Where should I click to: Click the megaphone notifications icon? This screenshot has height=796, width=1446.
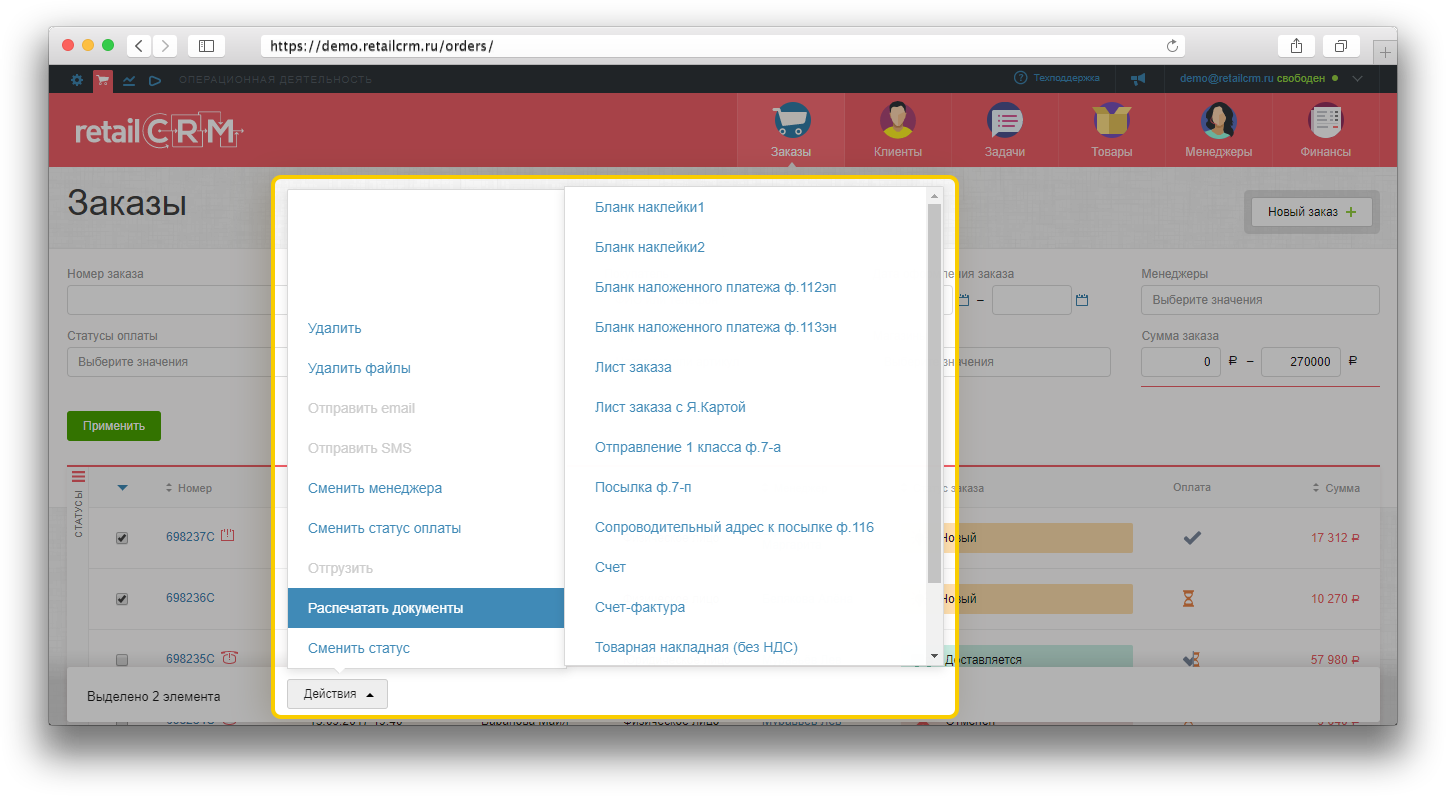point(1138,79)
